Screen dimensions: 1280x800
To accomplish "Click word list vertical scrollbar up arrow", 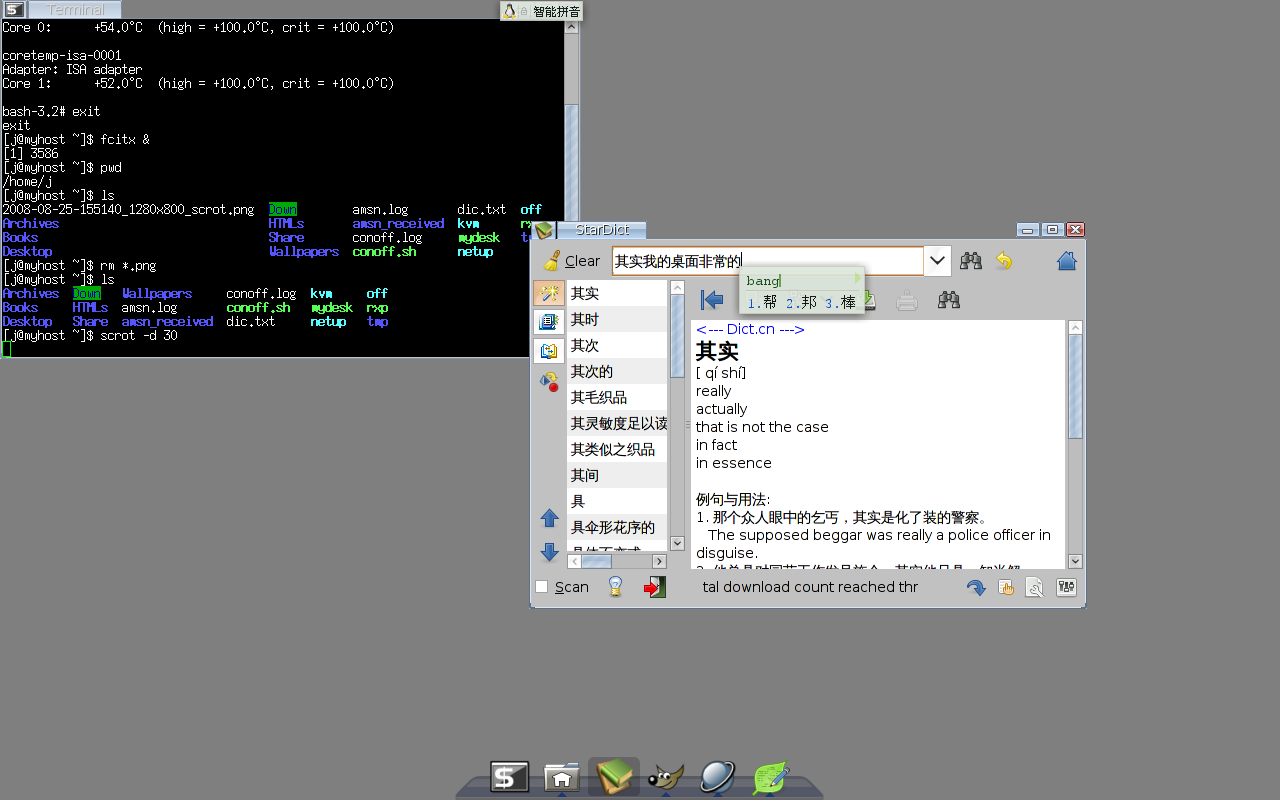I will [677, 288].
